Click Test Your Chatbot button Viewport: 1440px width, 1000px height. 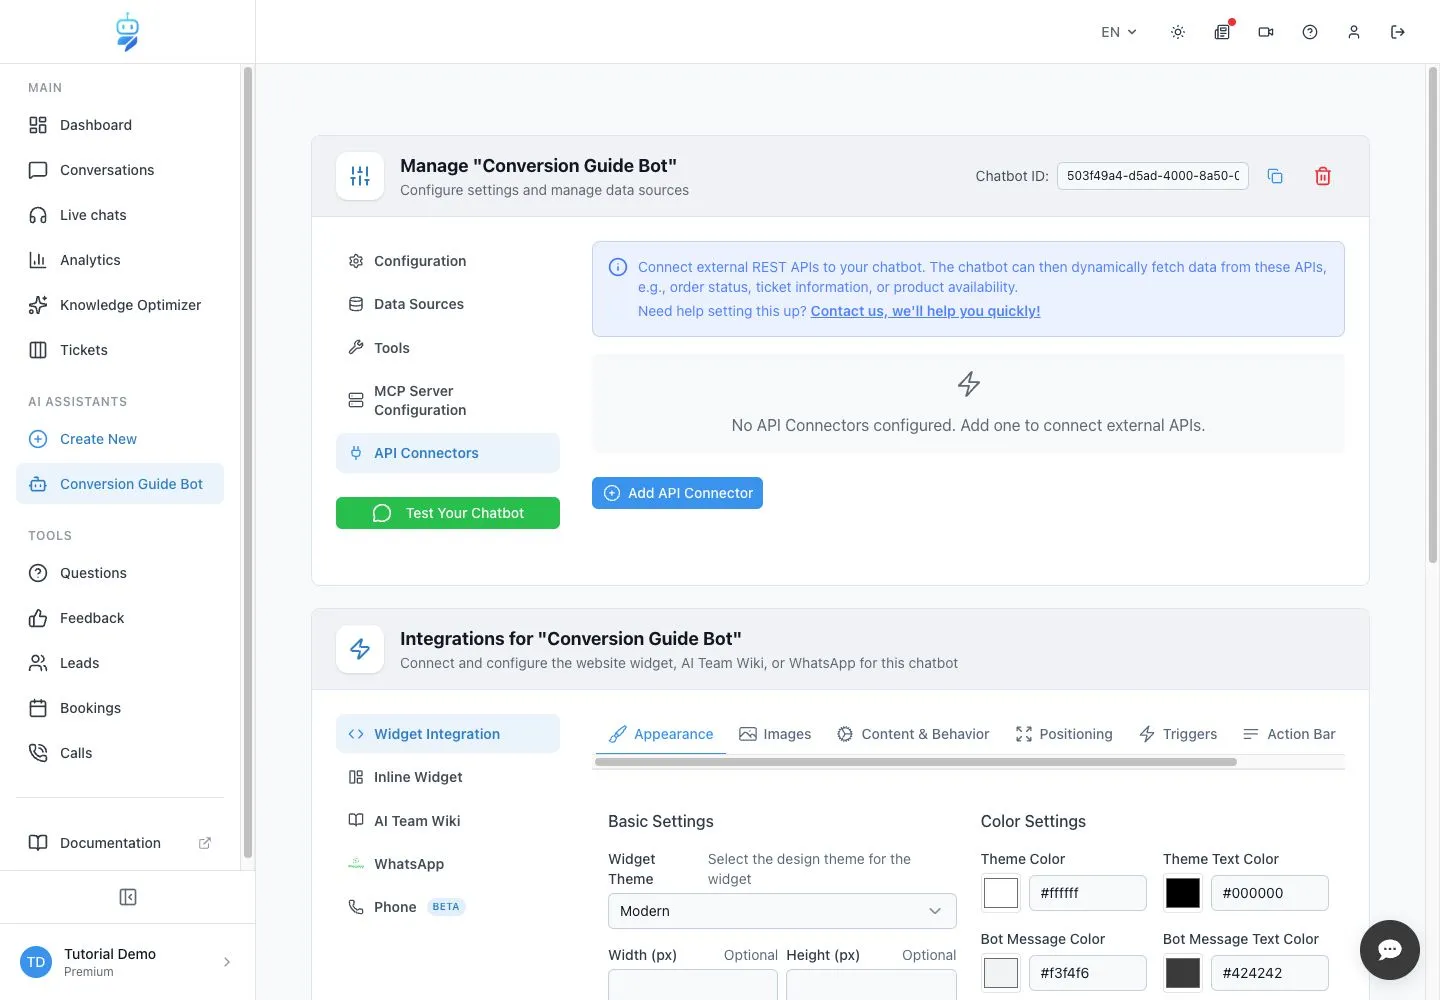(448, 513)
